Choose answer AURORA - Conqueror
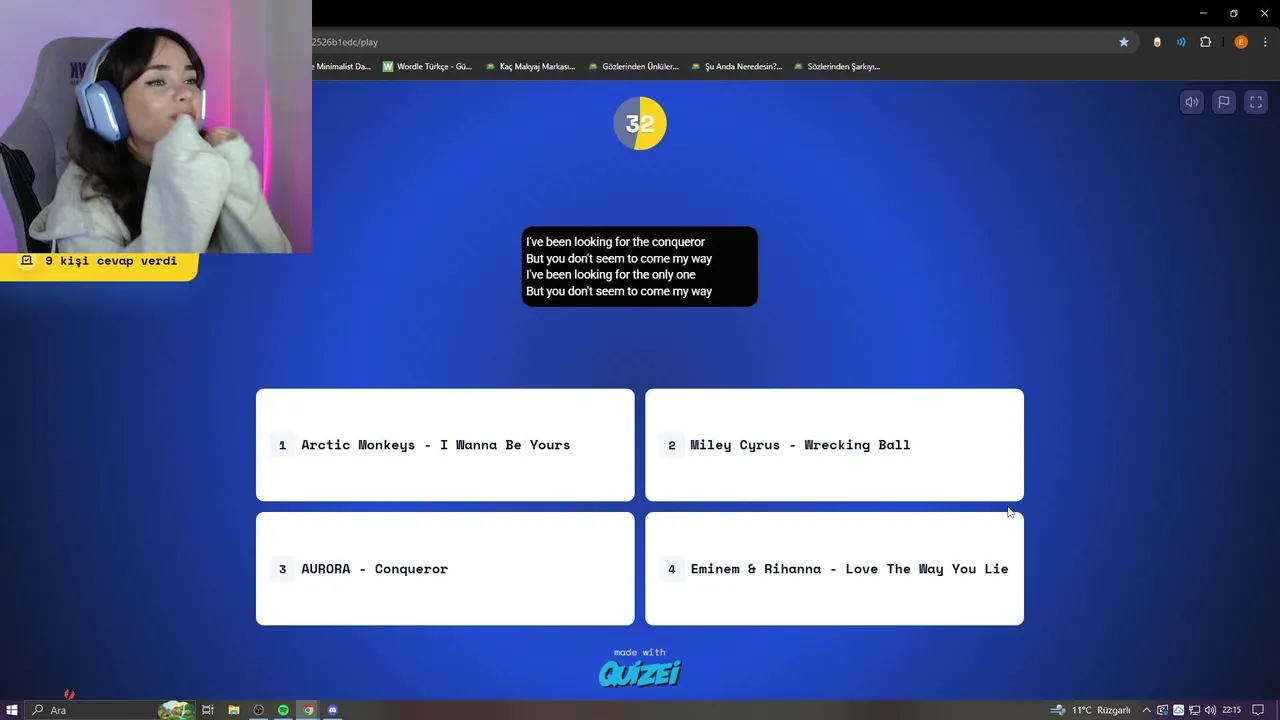Screen dimensions: 1280x720 pos(445,568)
